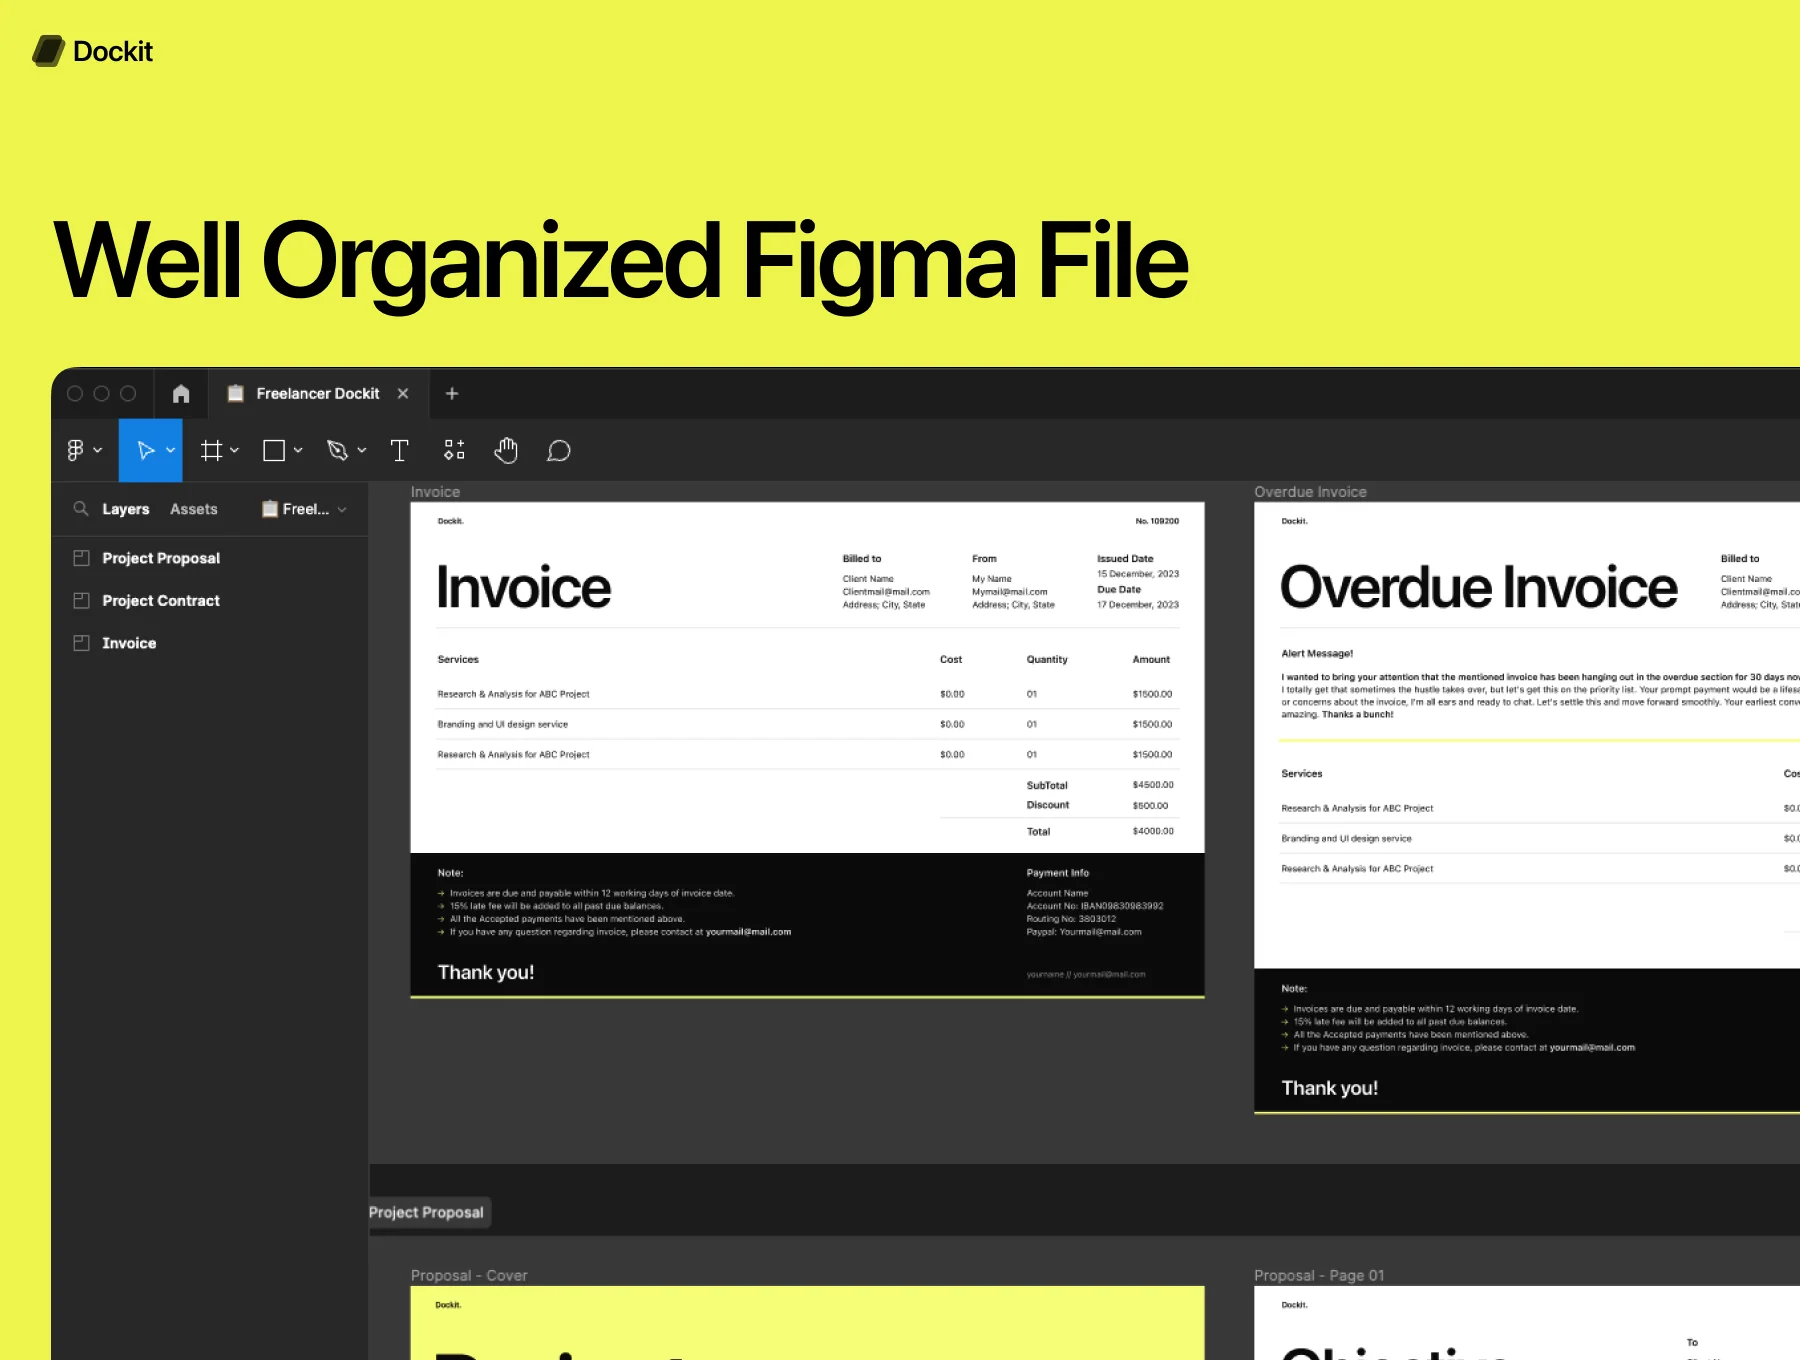
Task: Click the Discount value $500.00
Action: click(x=1150, y=805)
